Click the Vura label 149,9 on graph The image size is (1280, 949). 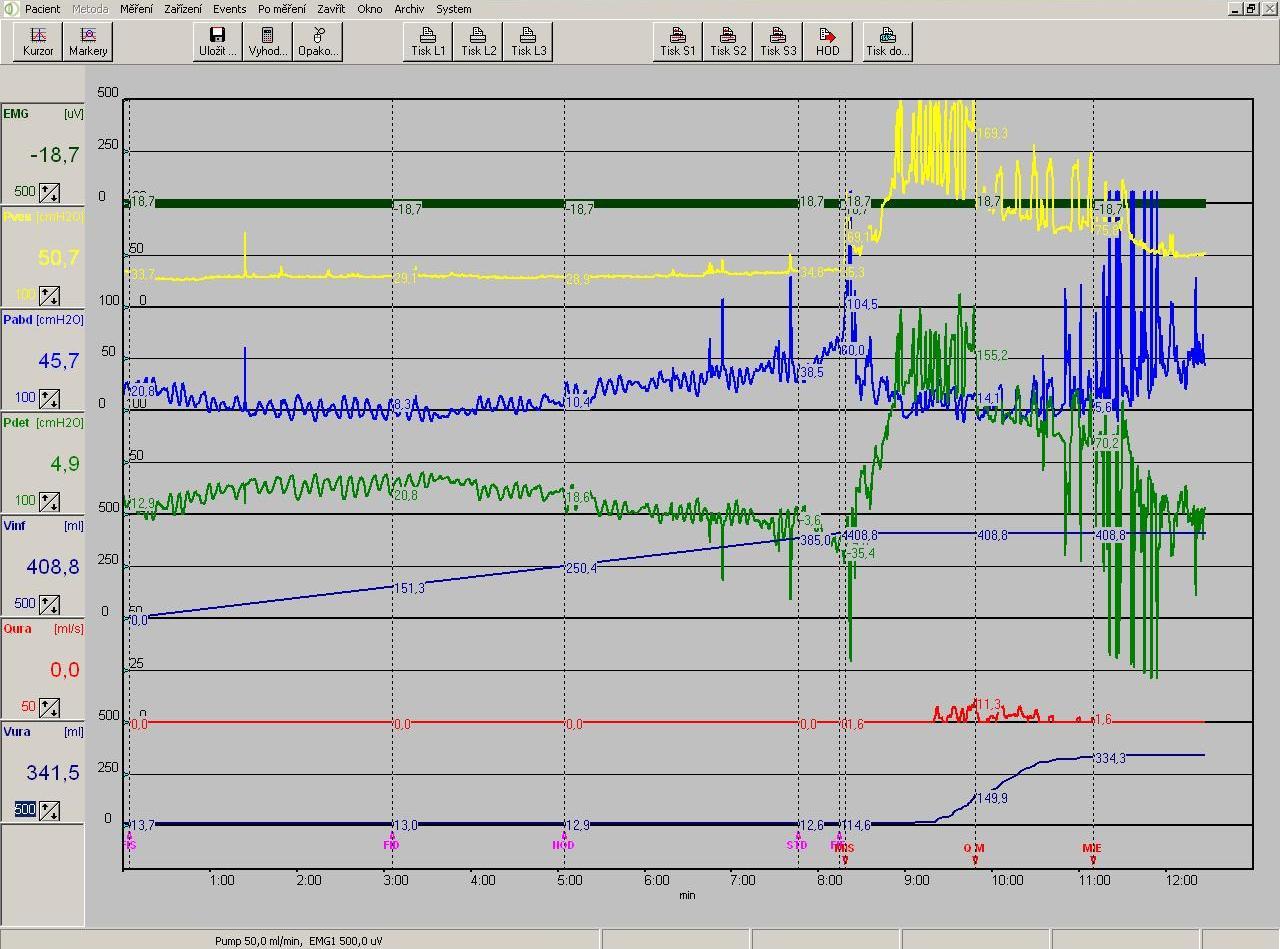[x=992, y=798]
